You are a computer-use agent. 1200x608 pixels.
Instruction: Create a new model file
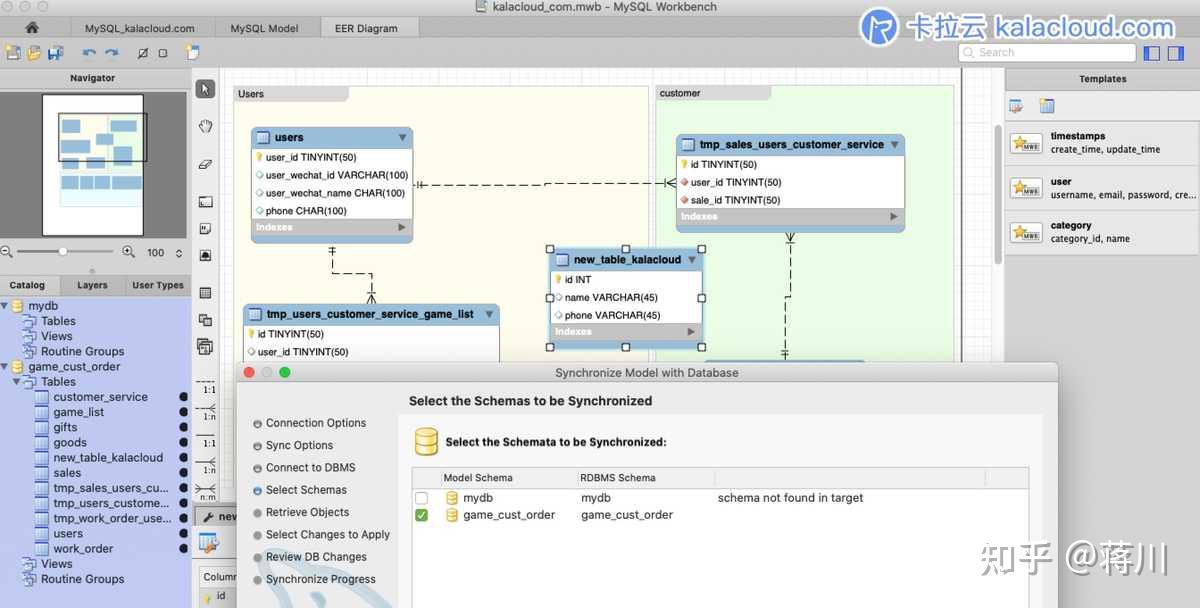(13, 52)
